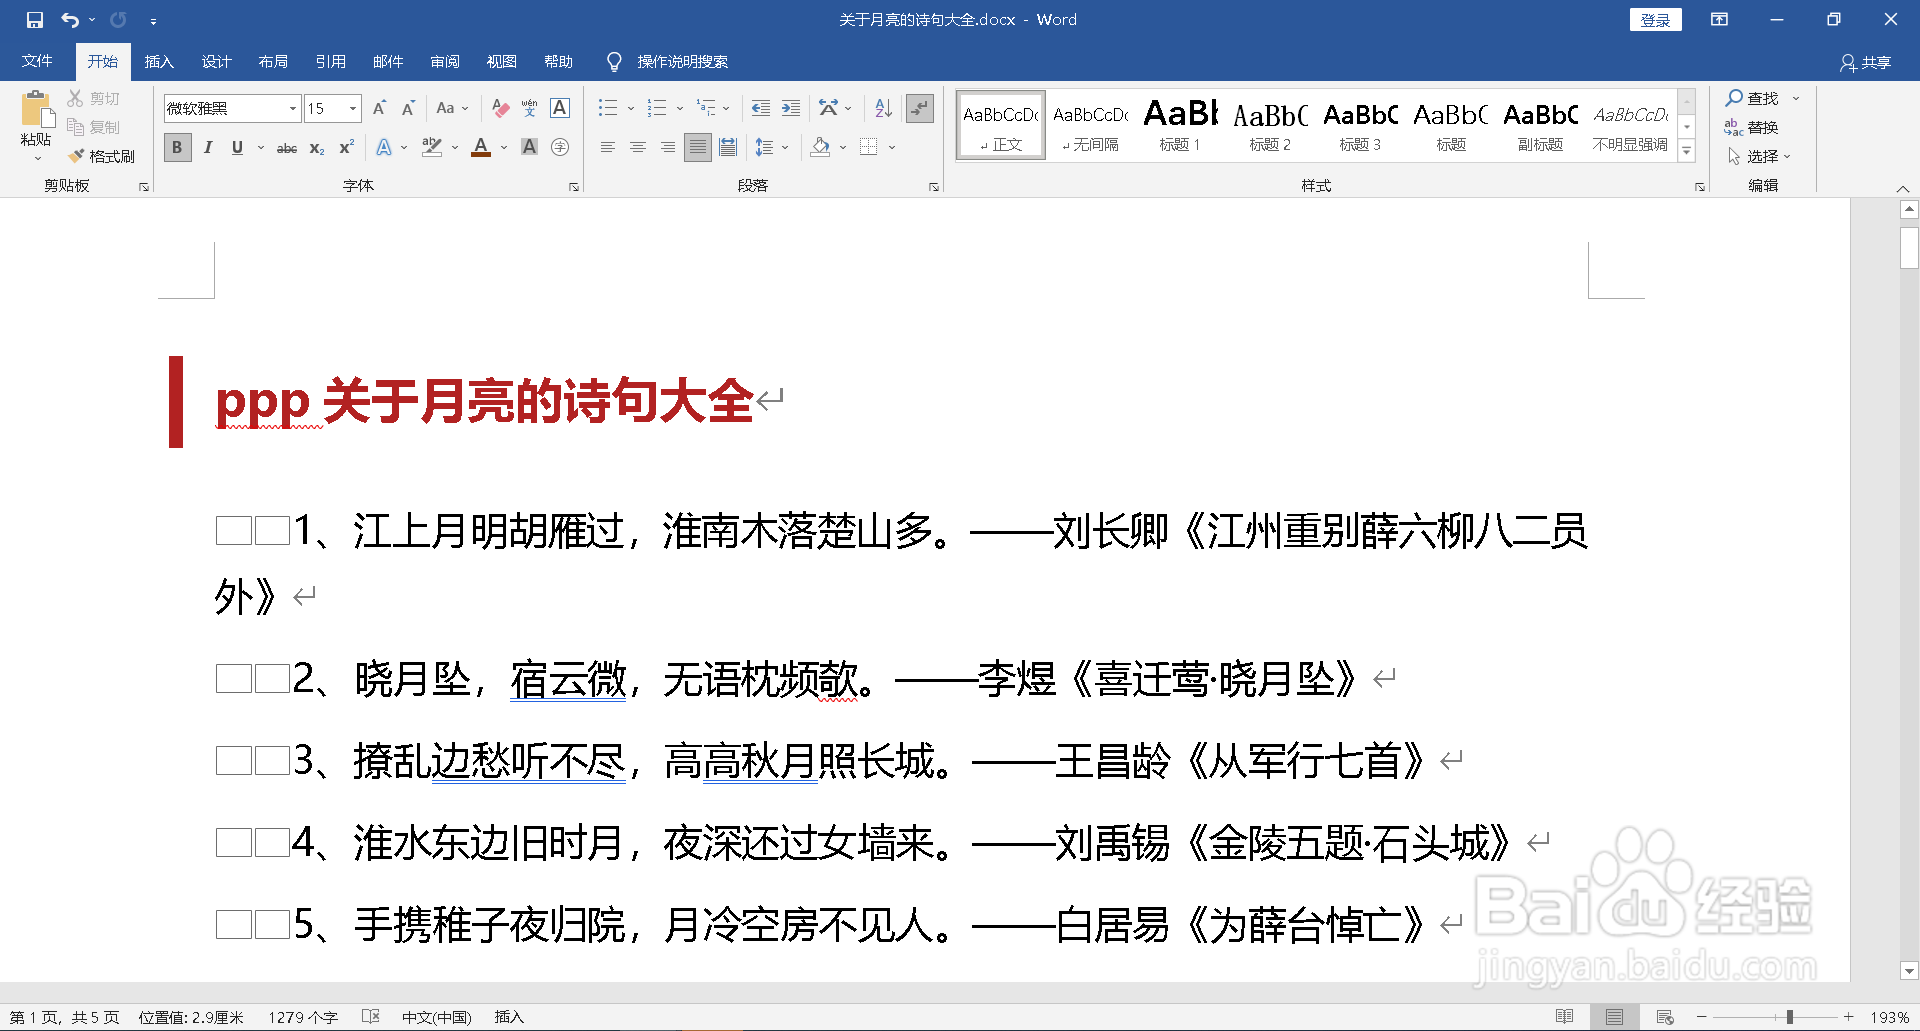This screenshot has height=1031, width=1920.
Task: Select the Format Painter tool
Action: click(x=103, y=156)
